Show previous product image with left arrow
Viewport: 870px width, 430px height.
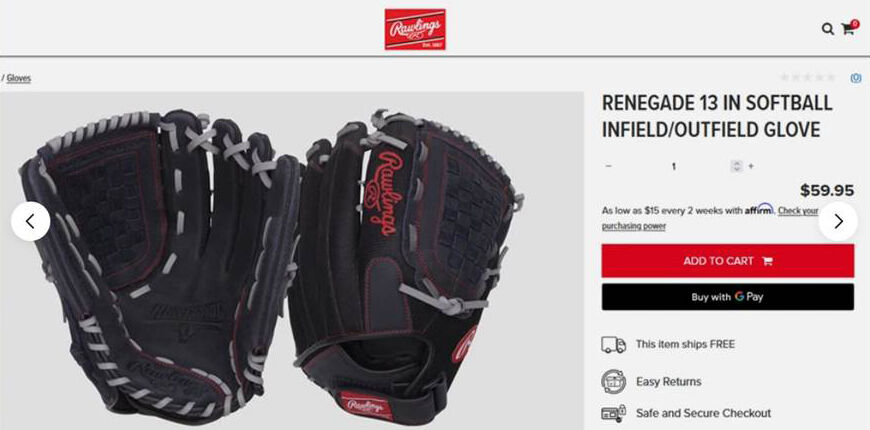pyautogui.click(x=31, y=221)
